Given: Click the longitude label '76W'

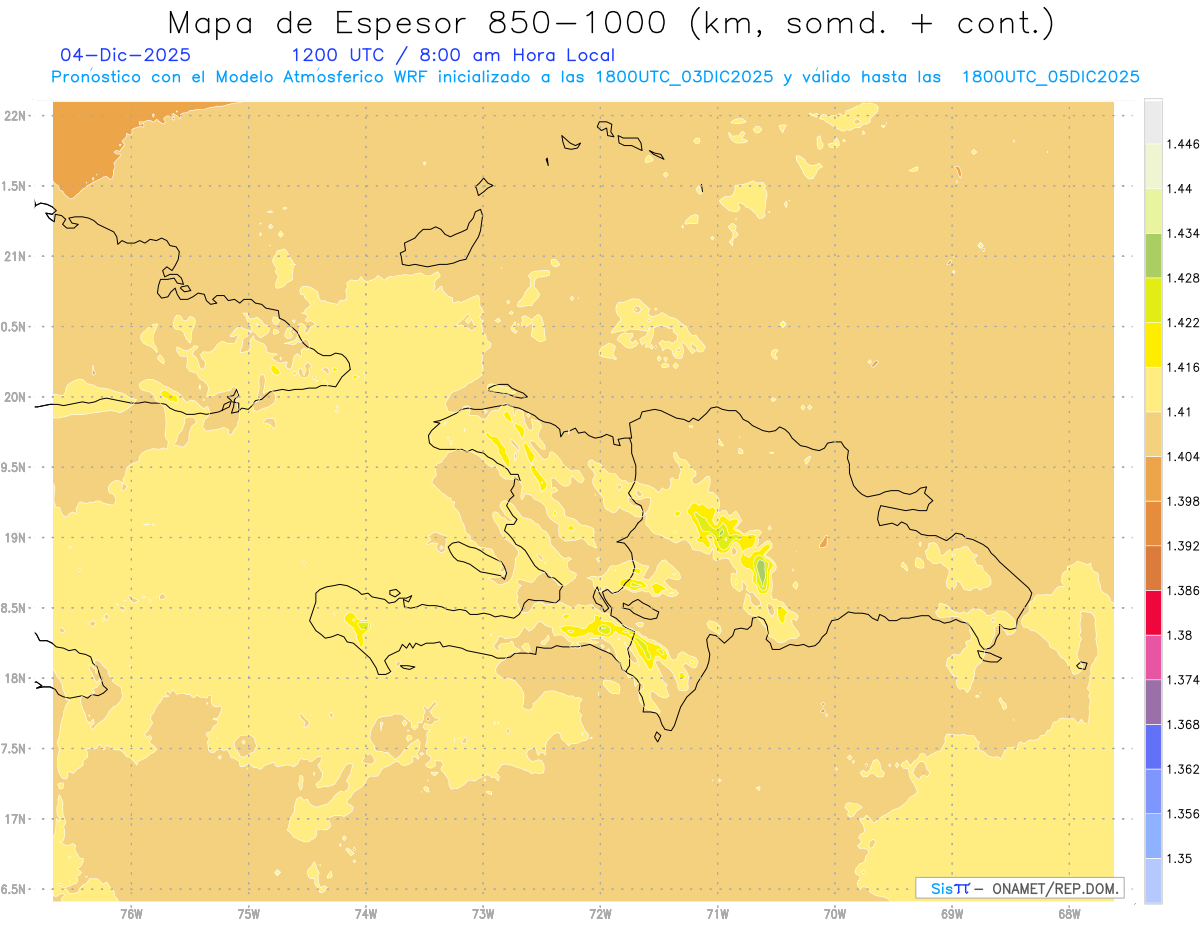Looking at the screenshot, I should 131,914.
